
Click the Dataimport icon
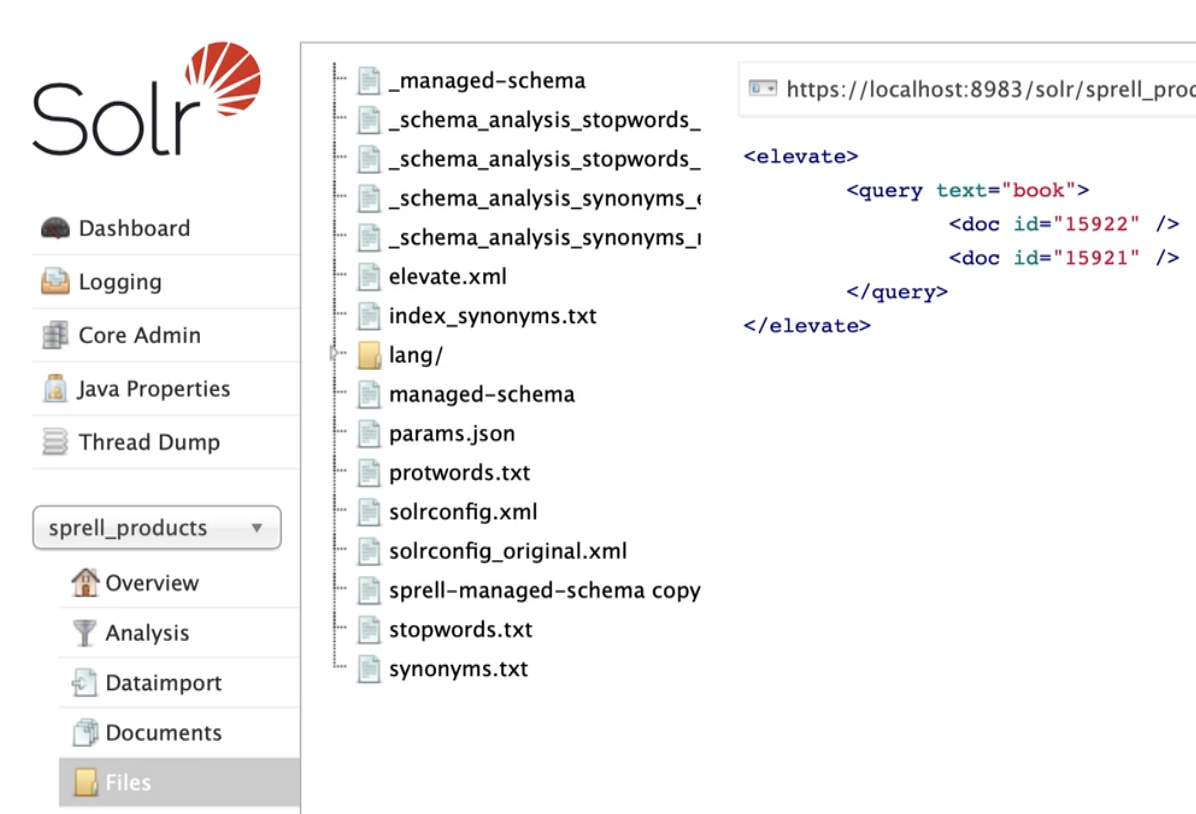click(x=85, y=683)
